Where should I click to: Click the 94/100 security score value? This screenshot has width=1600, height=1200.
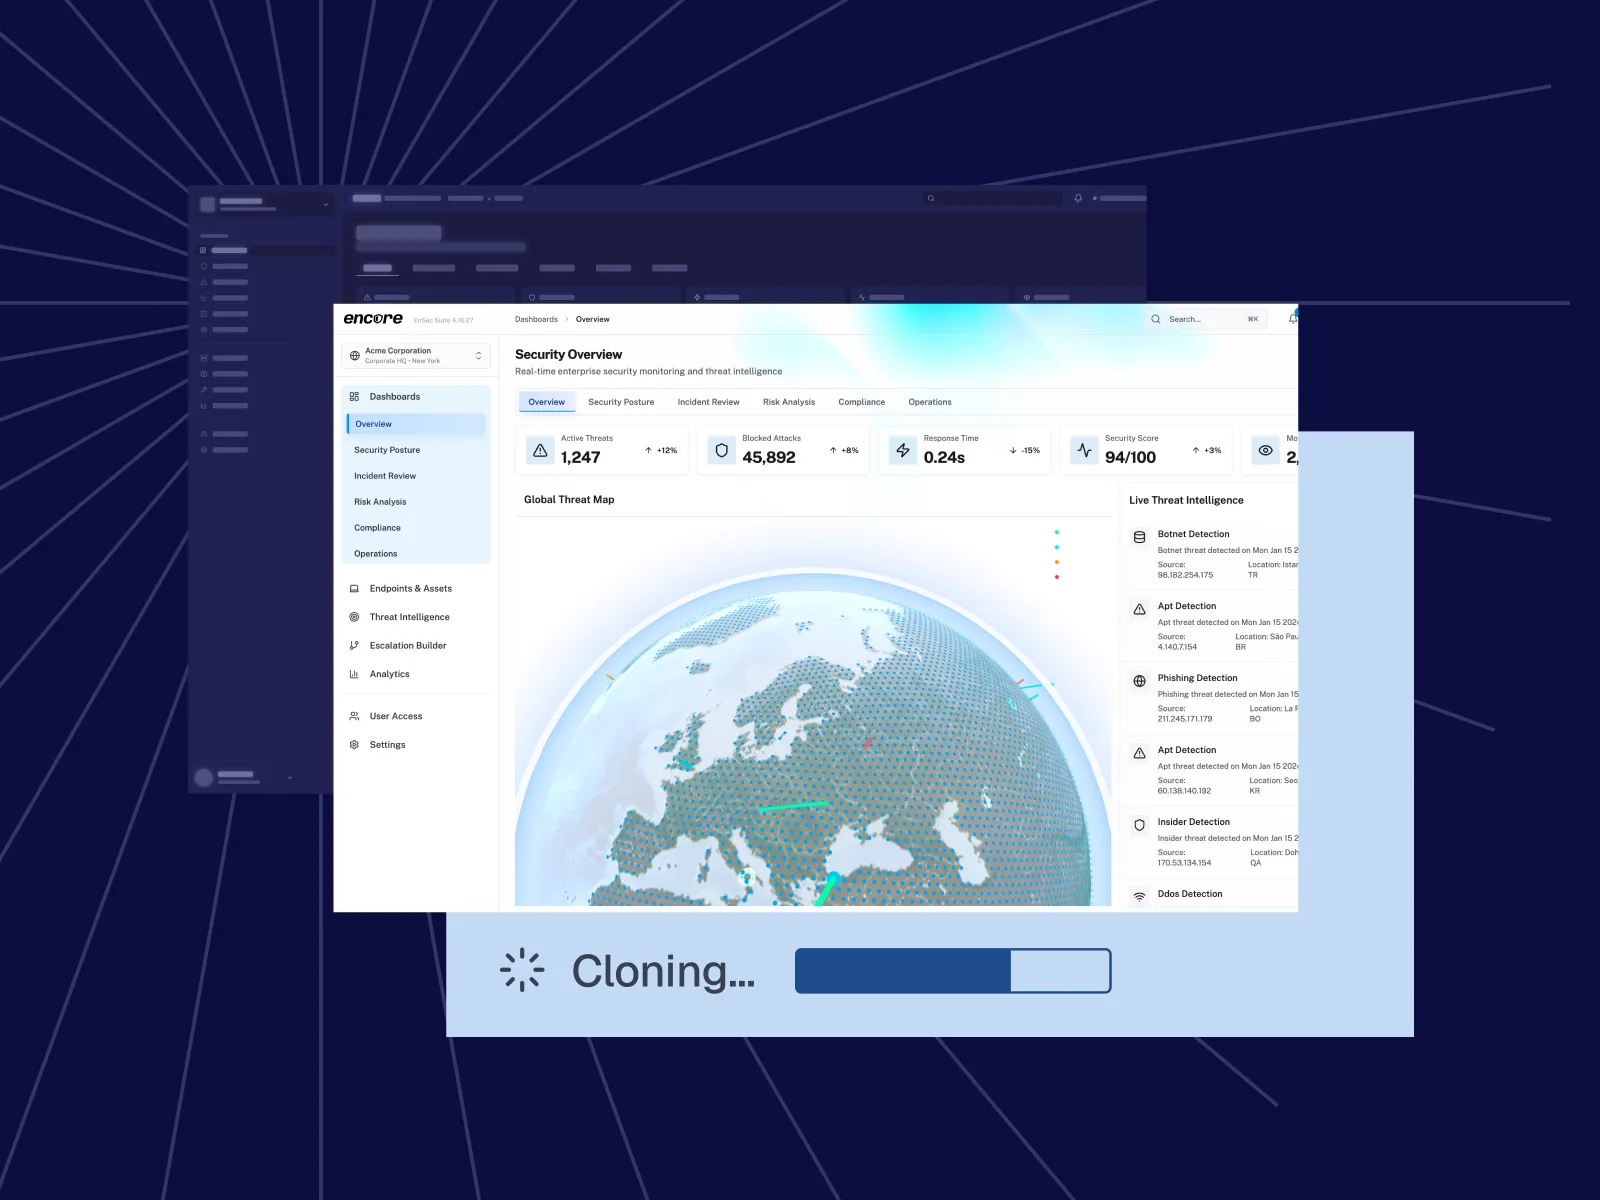(x=1130, y=457)
